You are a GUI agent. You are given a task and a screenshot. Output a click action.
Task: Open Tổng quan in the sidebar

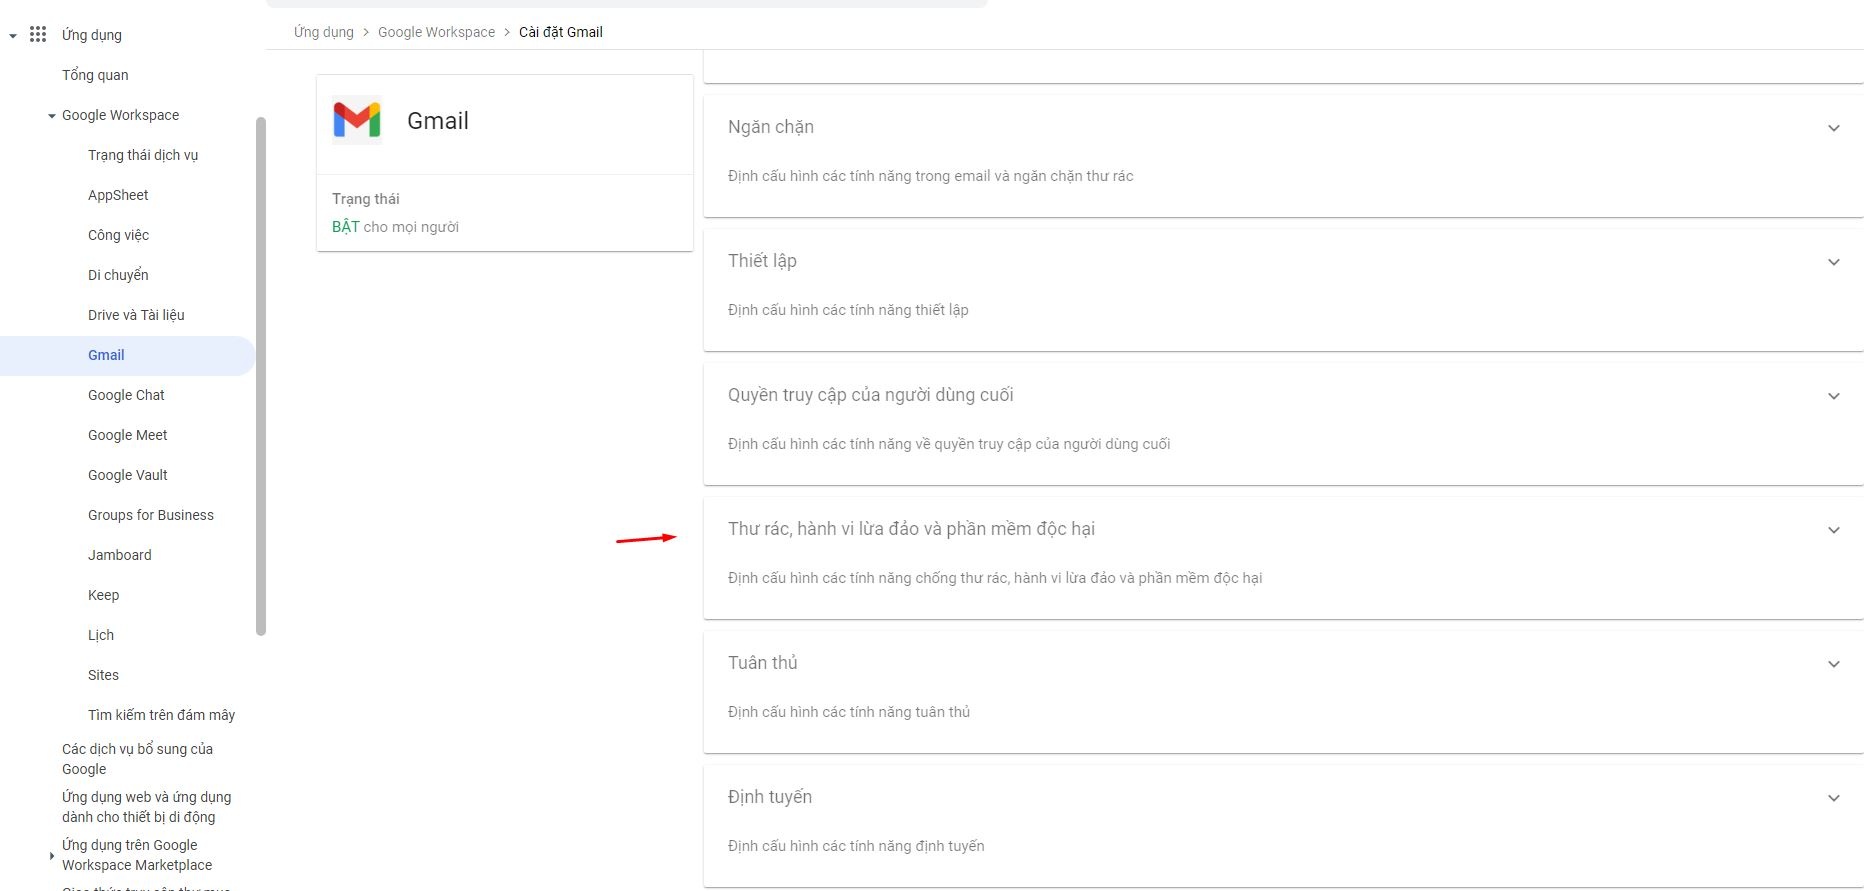pos(95,75)
